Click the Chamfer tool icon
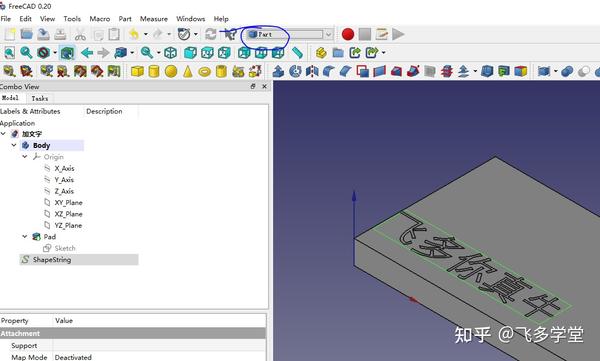600x361 pixels. pyautogui.click(x=346, y=71)
